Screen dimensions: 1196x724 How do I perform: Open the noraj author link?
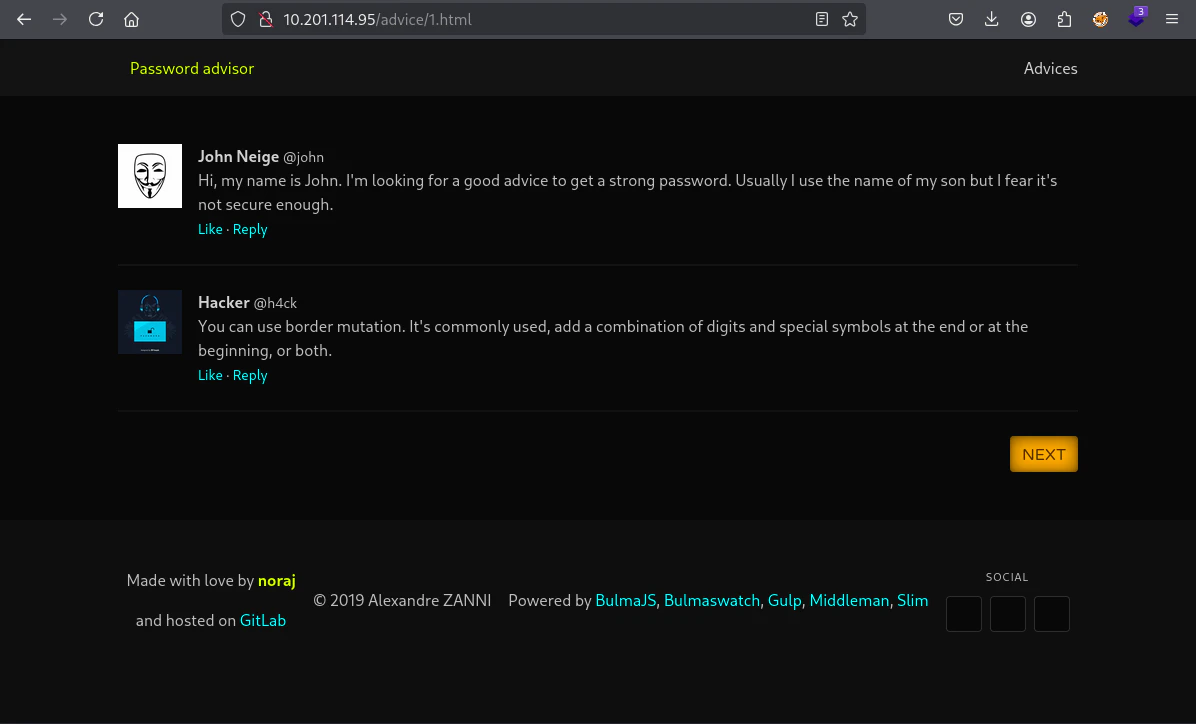[x=277, y=581]
